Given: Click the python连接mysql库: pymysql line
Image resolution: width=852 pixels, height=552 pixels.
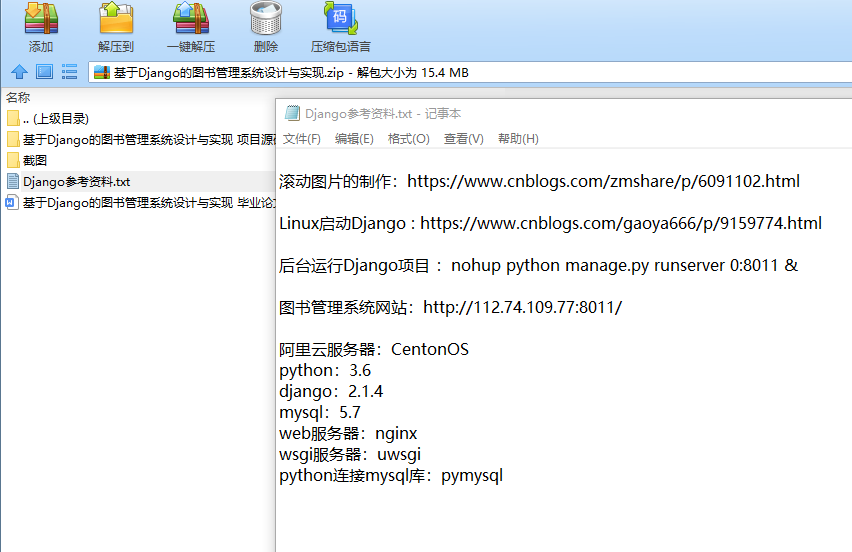Looking at the screenshot, I should (391, 475).
